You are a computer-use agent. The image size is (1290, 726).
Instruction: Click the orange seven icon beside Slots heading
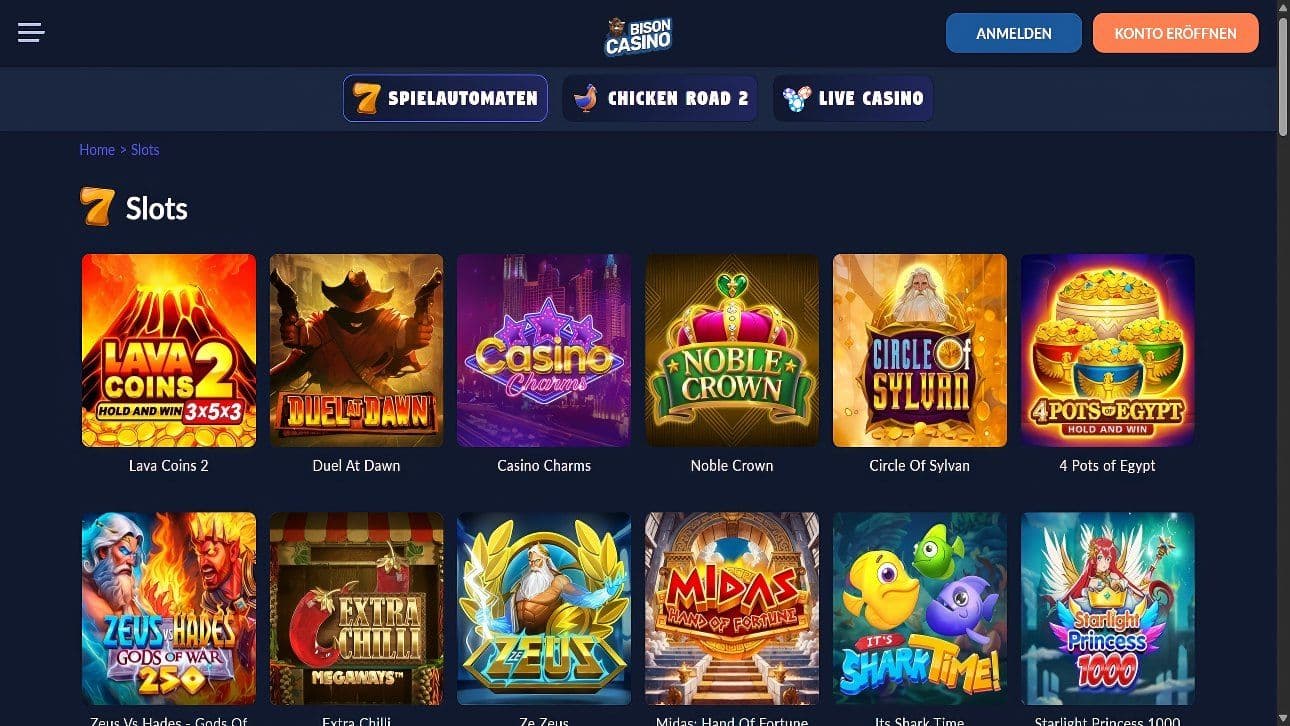click(x=97, y=207)
